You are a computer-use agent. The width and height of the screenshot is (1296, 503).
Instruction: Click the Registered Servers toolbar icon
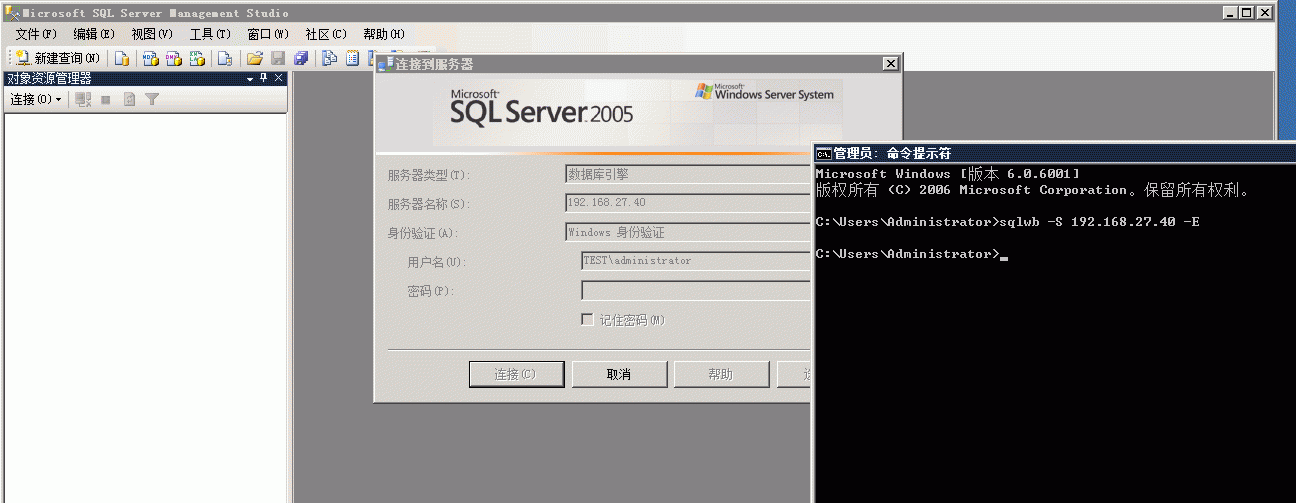[x=329, y=58]
